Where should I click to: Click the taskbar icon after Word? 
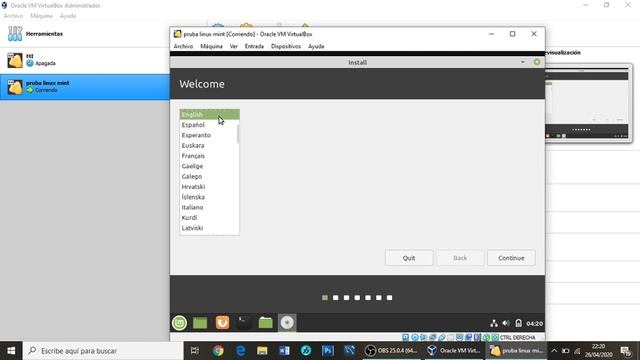[306, 351]
